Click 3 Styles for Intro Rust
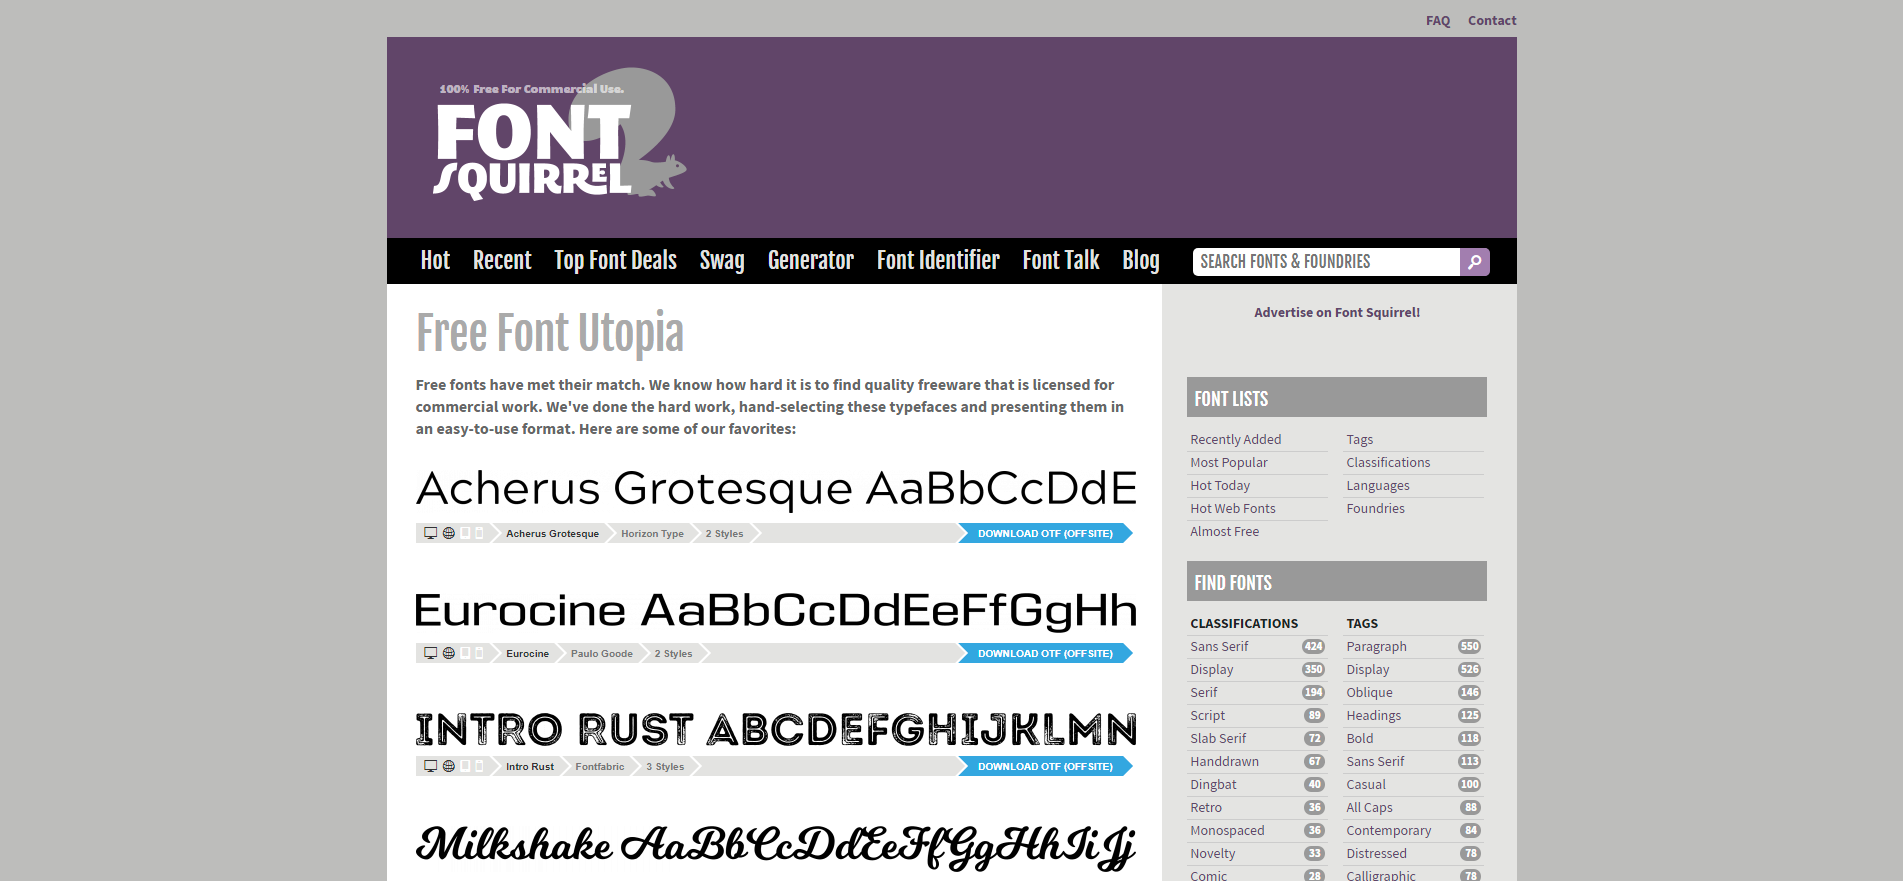1903x881 pixels. click(665, 767)
